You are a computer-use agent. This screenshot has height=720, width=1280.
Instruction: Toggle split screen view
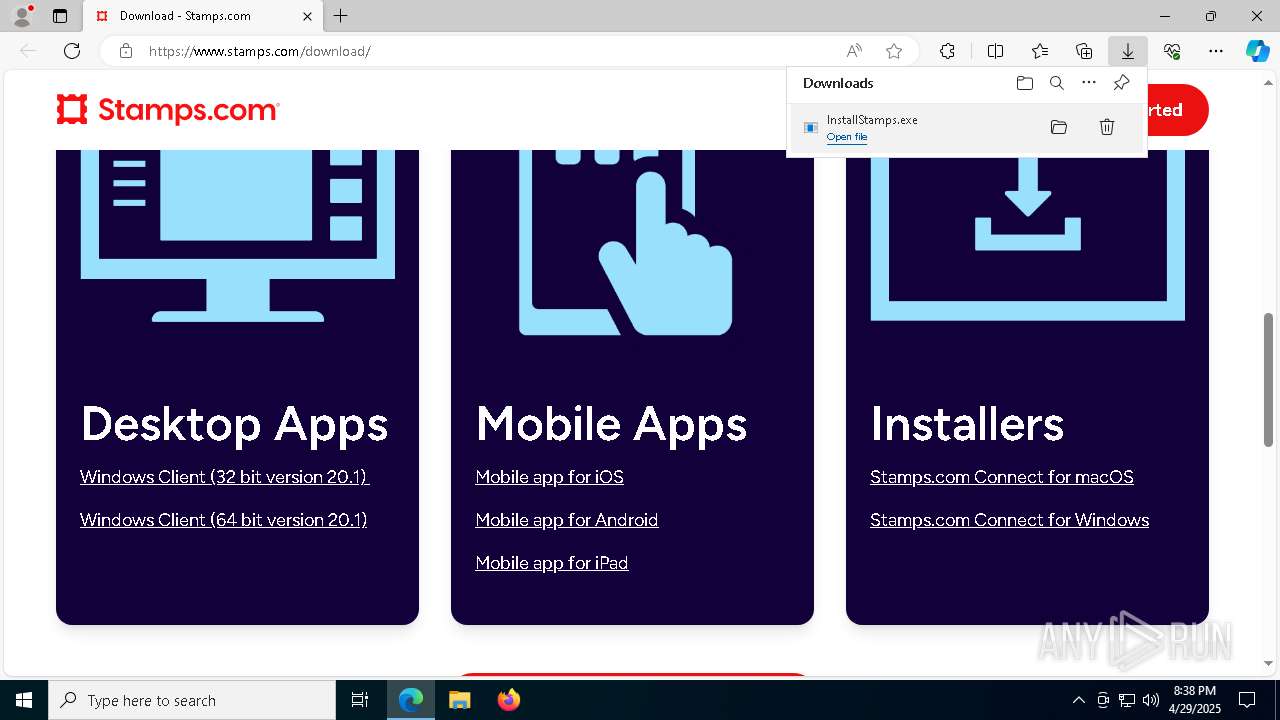[995, 51]
